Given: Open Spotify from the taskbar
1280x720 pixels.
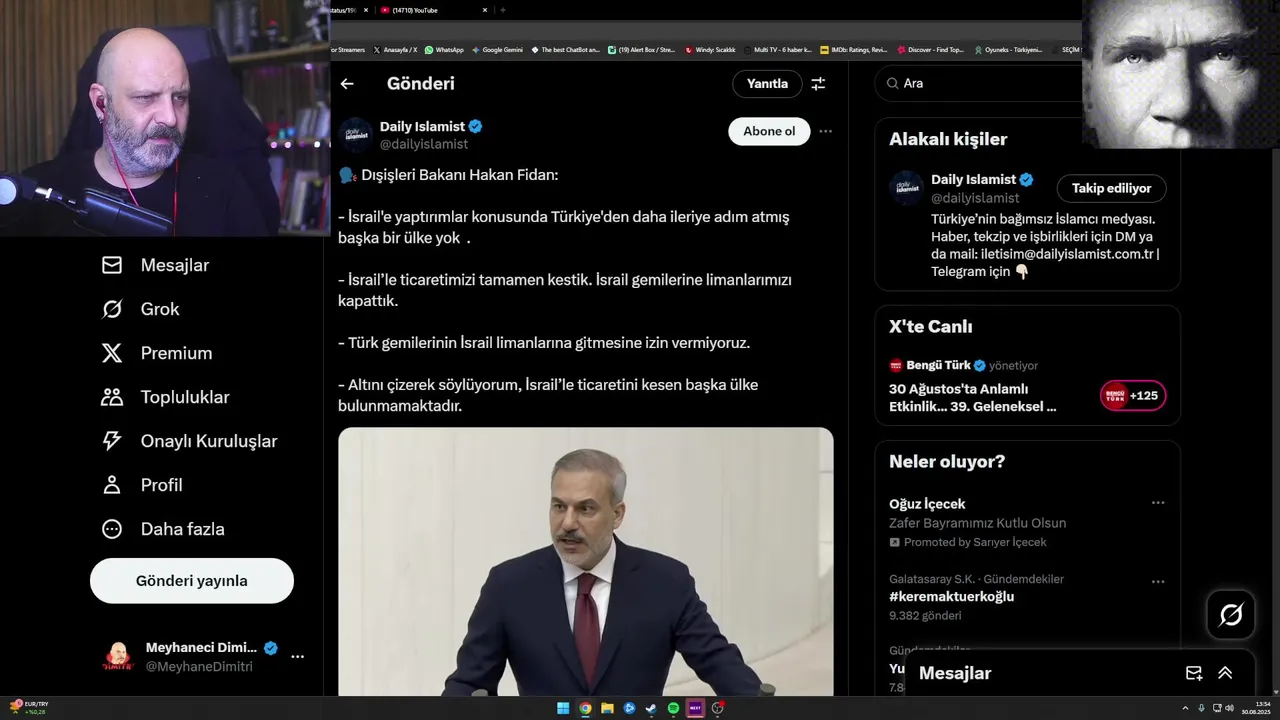Looking at the screenshot, I should (673, 708).
